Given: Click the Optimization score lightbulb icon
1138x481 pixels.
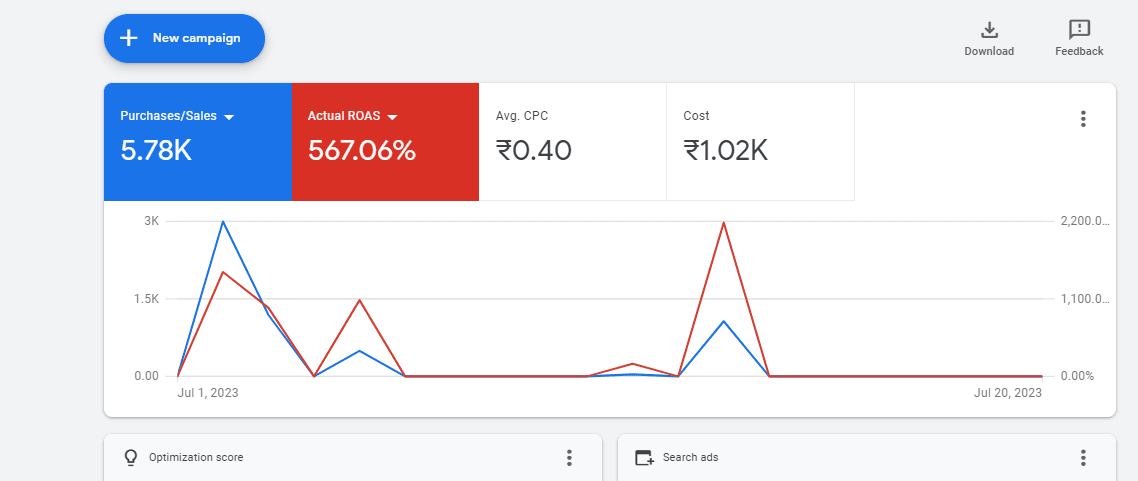Looking at the screenshot, I should 130,458.
